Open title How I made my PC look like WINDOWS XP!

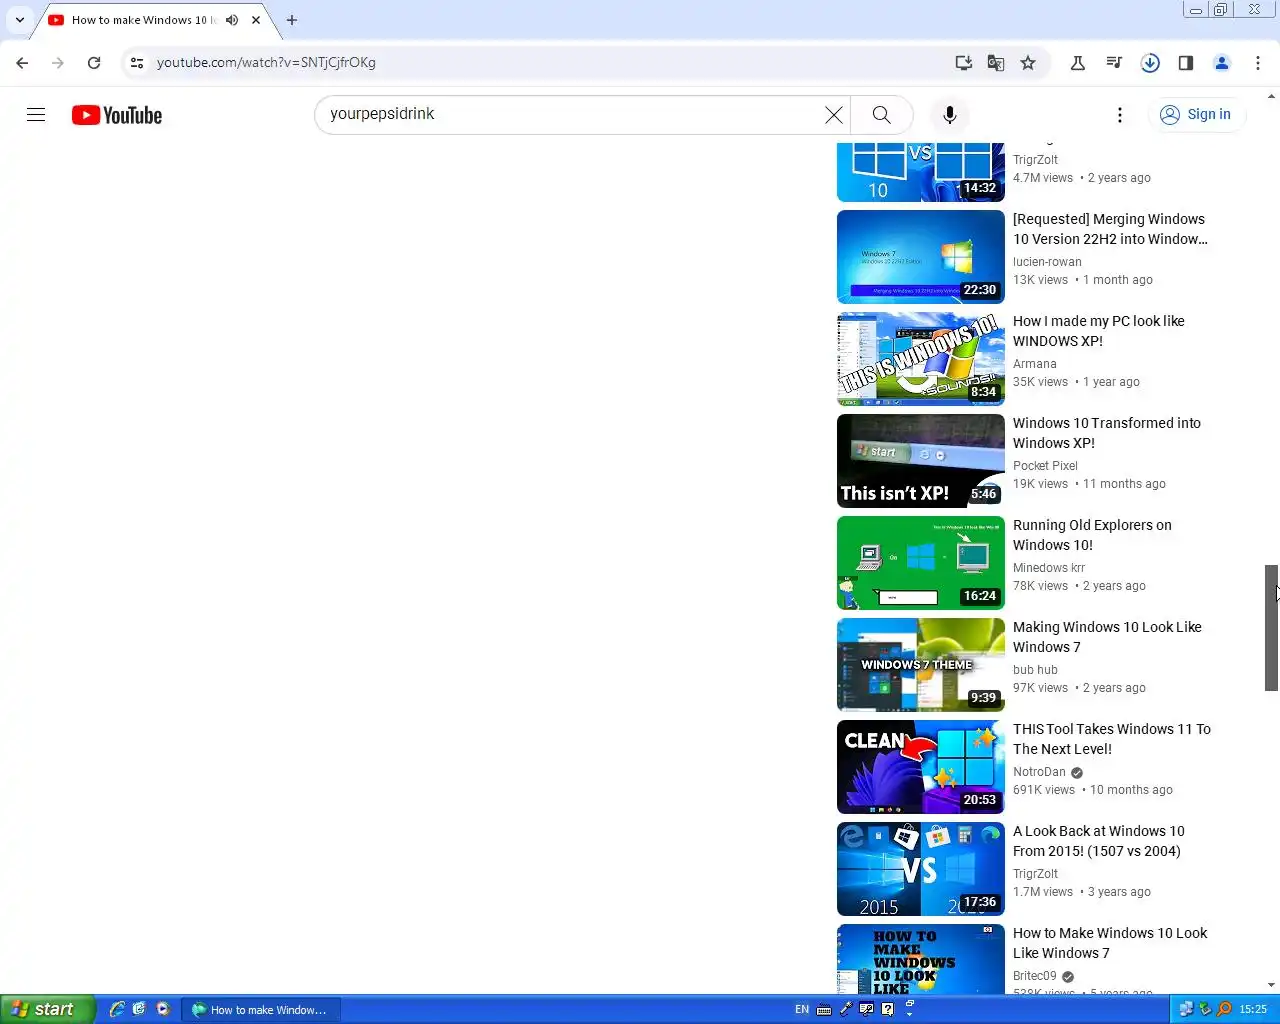pyautogui.click(x=1098, y=331)
